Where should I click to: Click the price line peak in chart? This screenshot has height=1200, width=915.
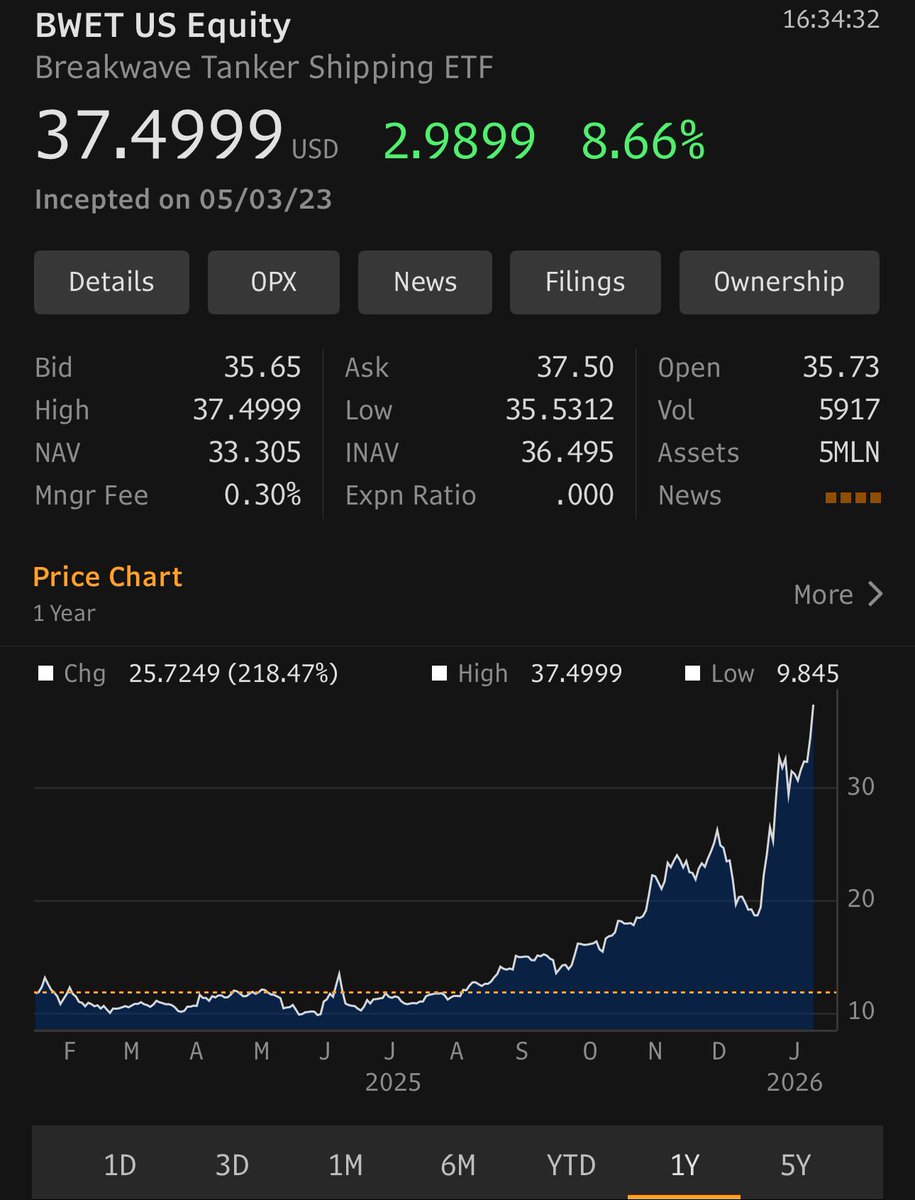813,707
